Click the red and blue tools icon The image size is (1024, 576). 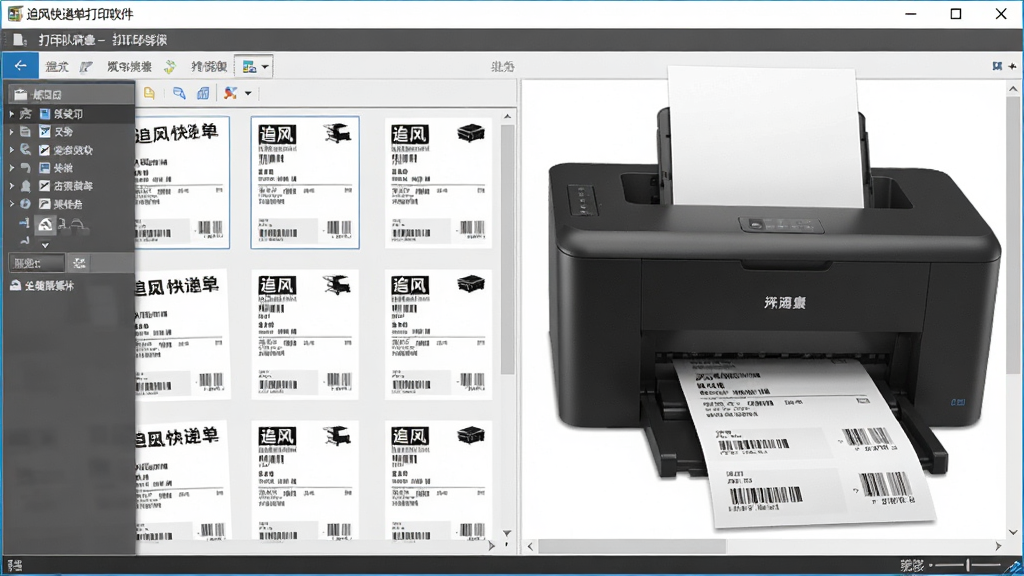click(x=231, y=93)
